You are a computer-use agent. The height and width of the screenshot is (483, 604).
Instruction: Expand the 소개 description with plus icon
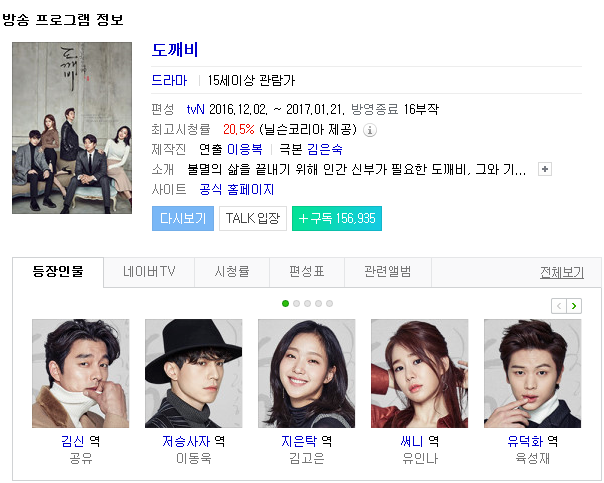pos(545,169)
